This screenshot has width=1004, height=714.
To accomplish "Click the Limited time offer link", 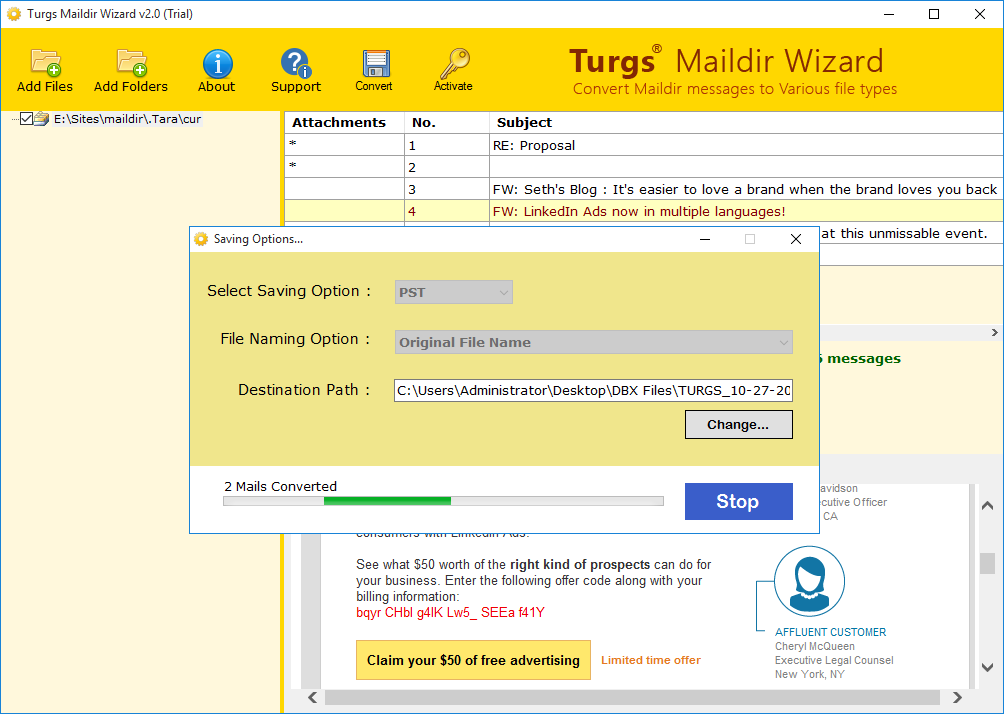I will coord(651,660).
